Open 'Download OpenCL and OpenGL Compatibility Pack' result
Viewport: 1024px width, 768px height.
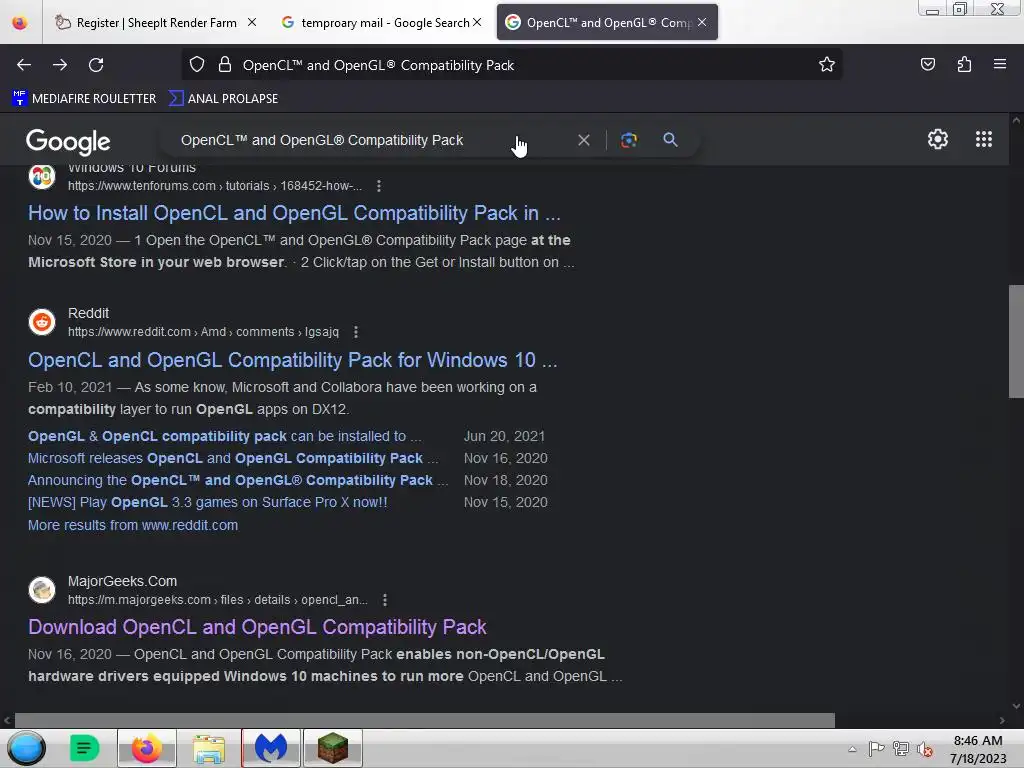257,627
